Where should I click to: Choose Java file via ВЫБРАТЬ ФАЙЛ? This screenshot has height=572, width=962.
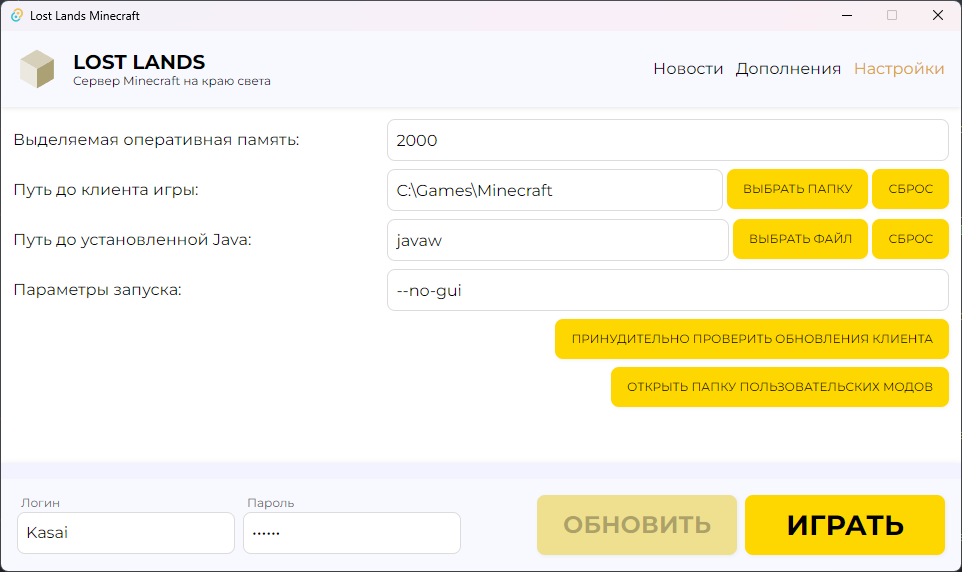[x=800, y=239]
